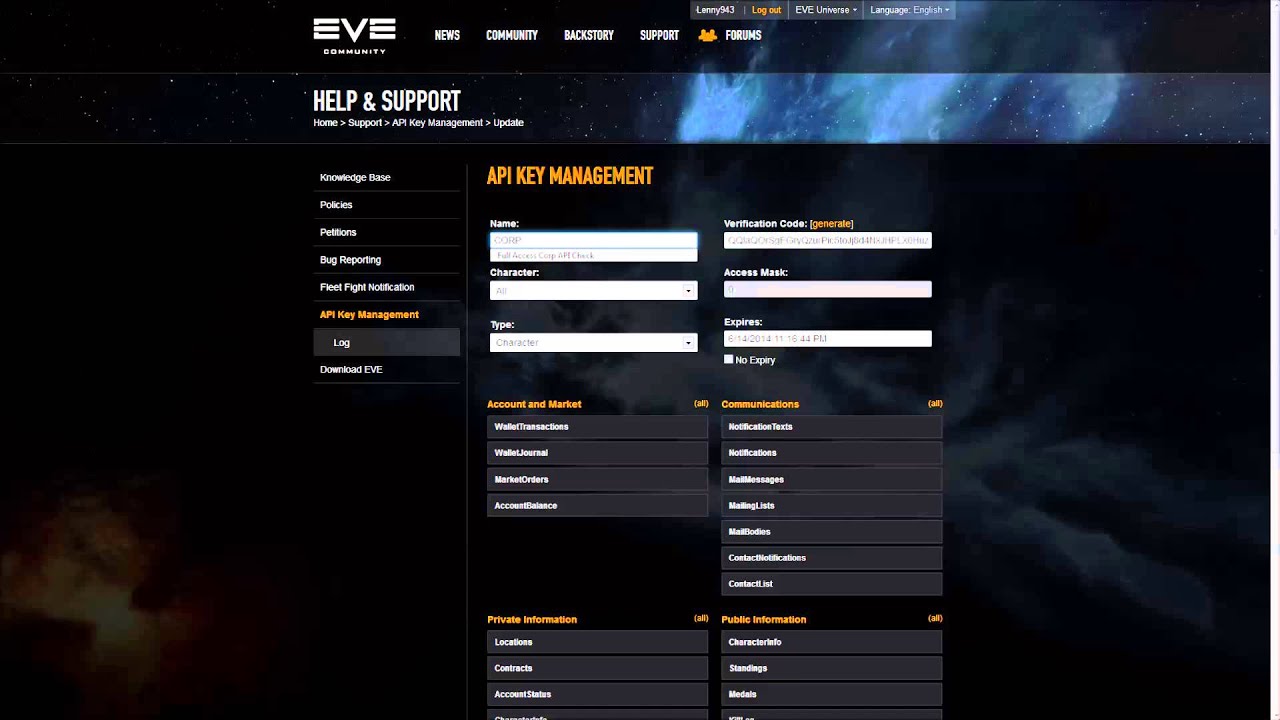Toggle MailMessages permission
The height and width of the screenshot is (720, 1280).
[x=831, y=480]
